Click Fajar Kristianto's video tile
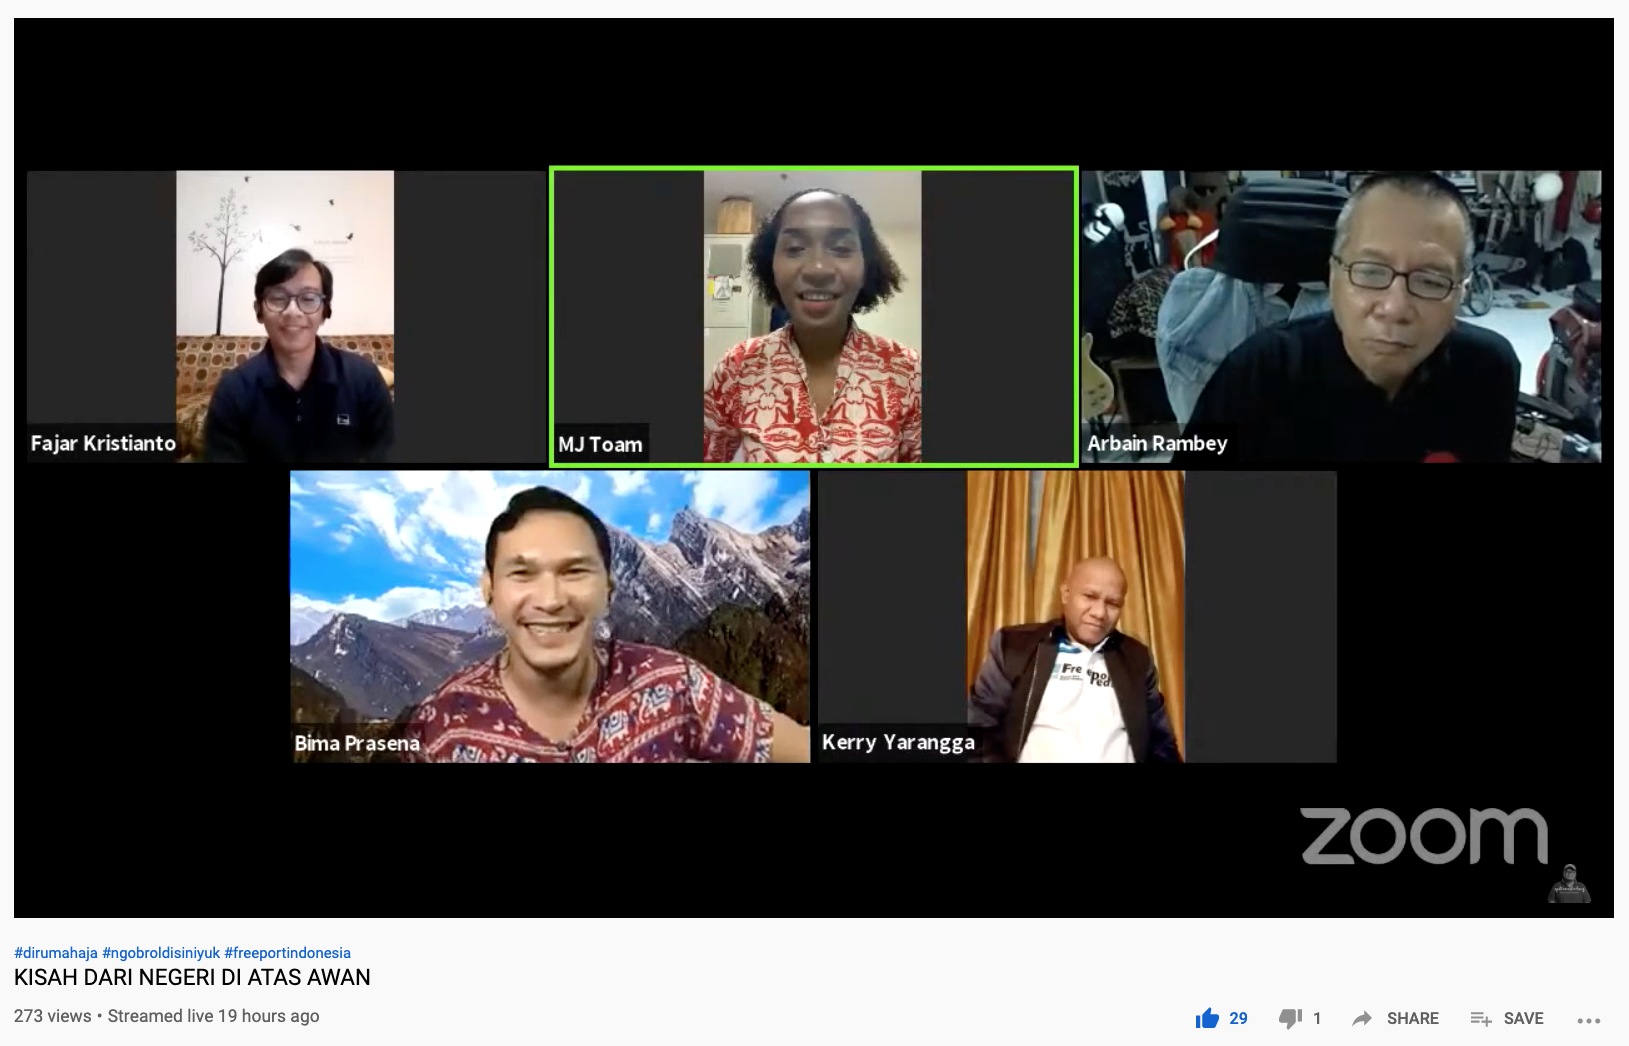This screenshot has height=1046, width=1629. 285,316
